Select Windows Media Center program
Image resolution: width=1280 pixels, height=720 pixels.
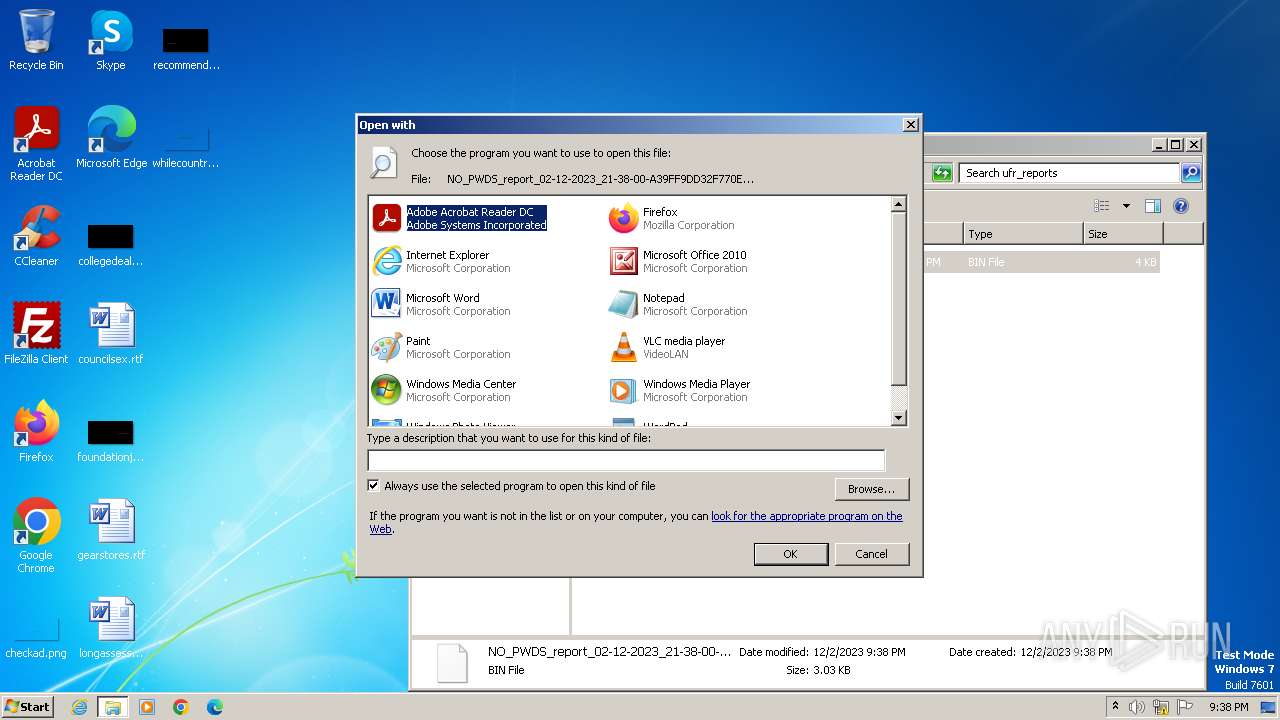(x=444, y=390)
